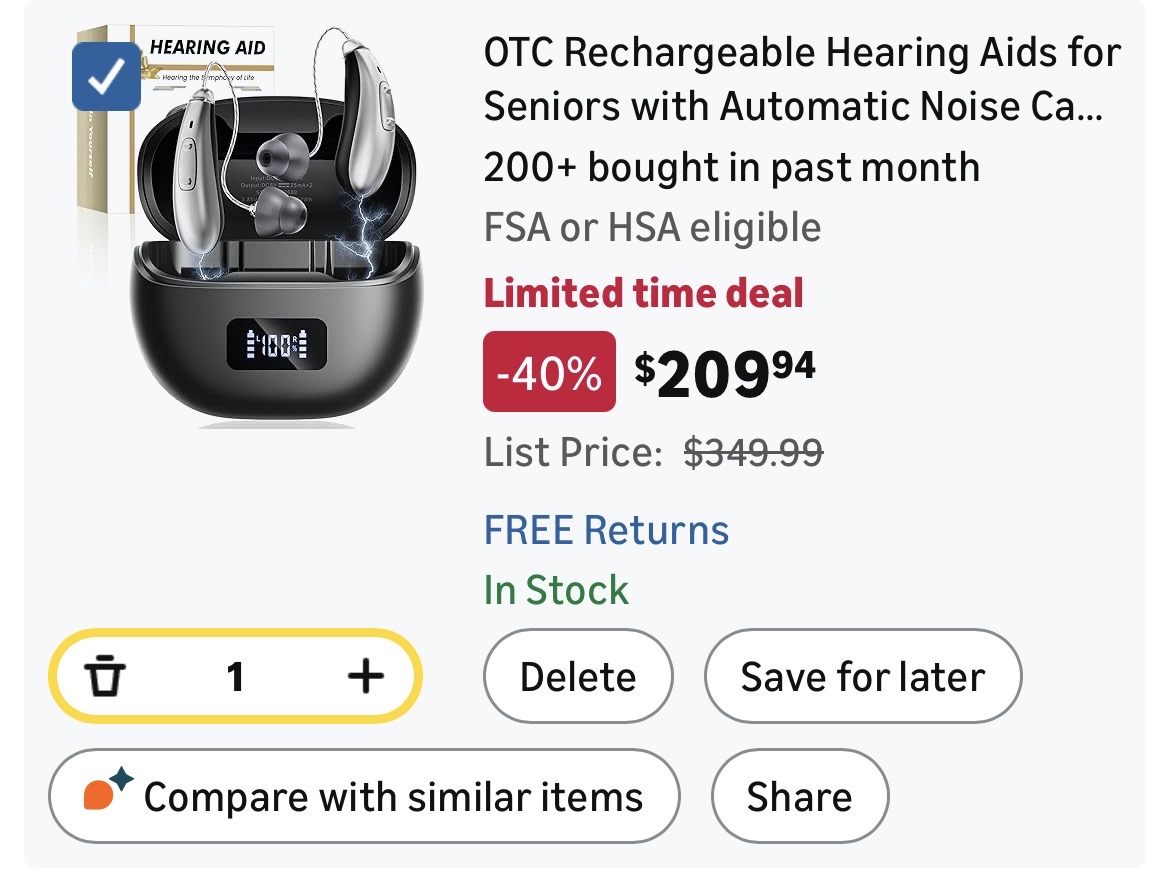
Task: Click the List Price label
Action: click(573, 454)
